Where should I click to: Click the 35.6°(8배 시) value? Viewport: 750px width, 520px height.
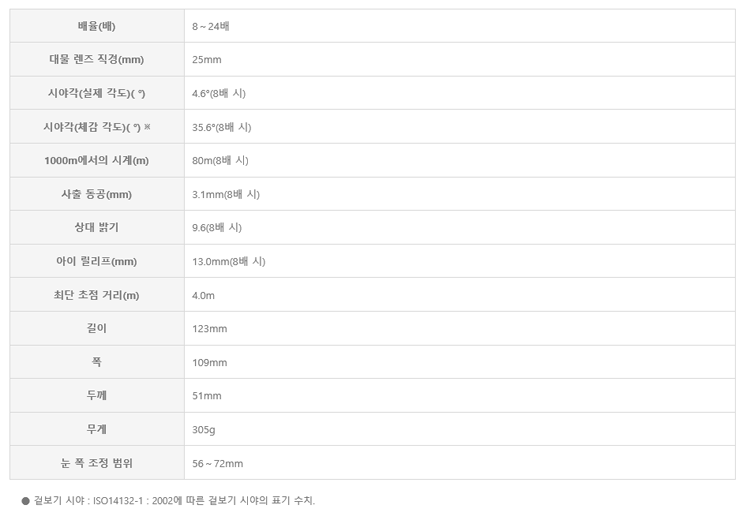(x=221, y=127)
